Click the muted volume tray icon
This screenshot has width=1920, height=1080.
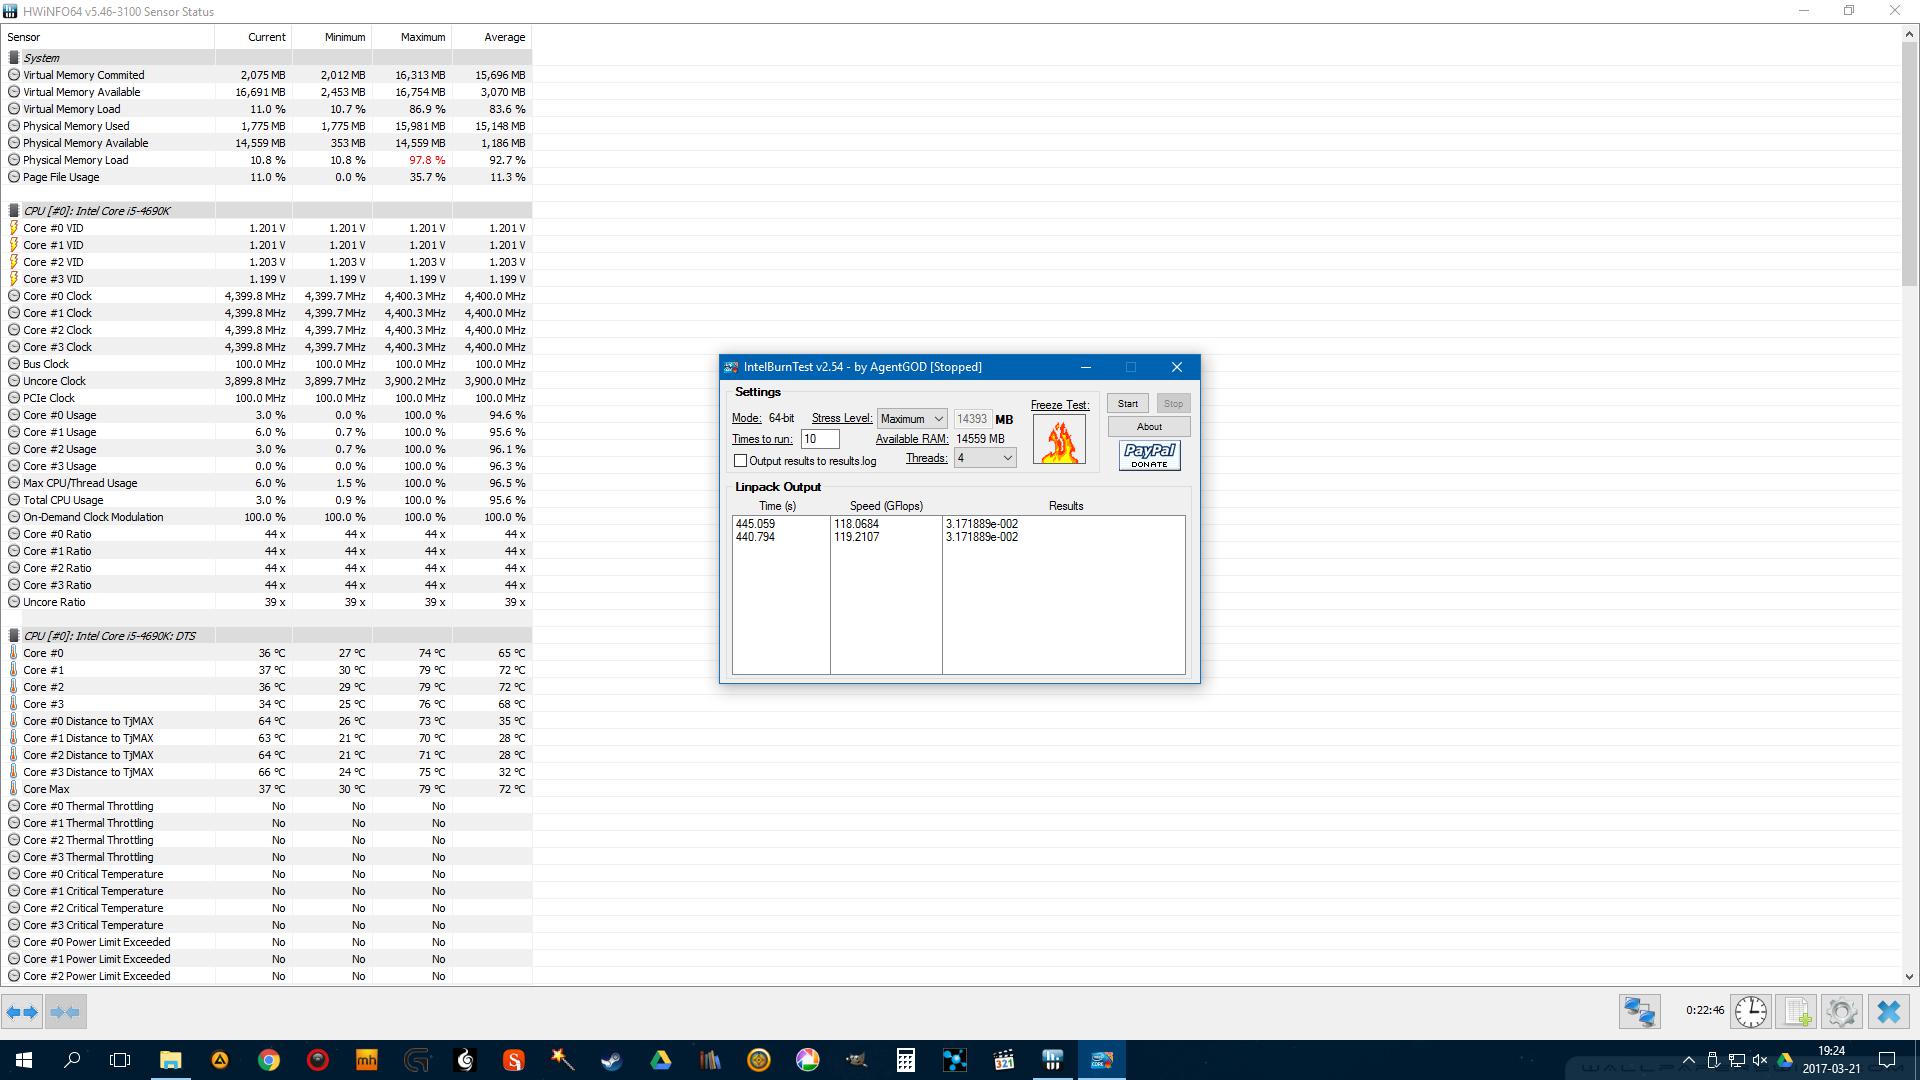(1760, 1060)
